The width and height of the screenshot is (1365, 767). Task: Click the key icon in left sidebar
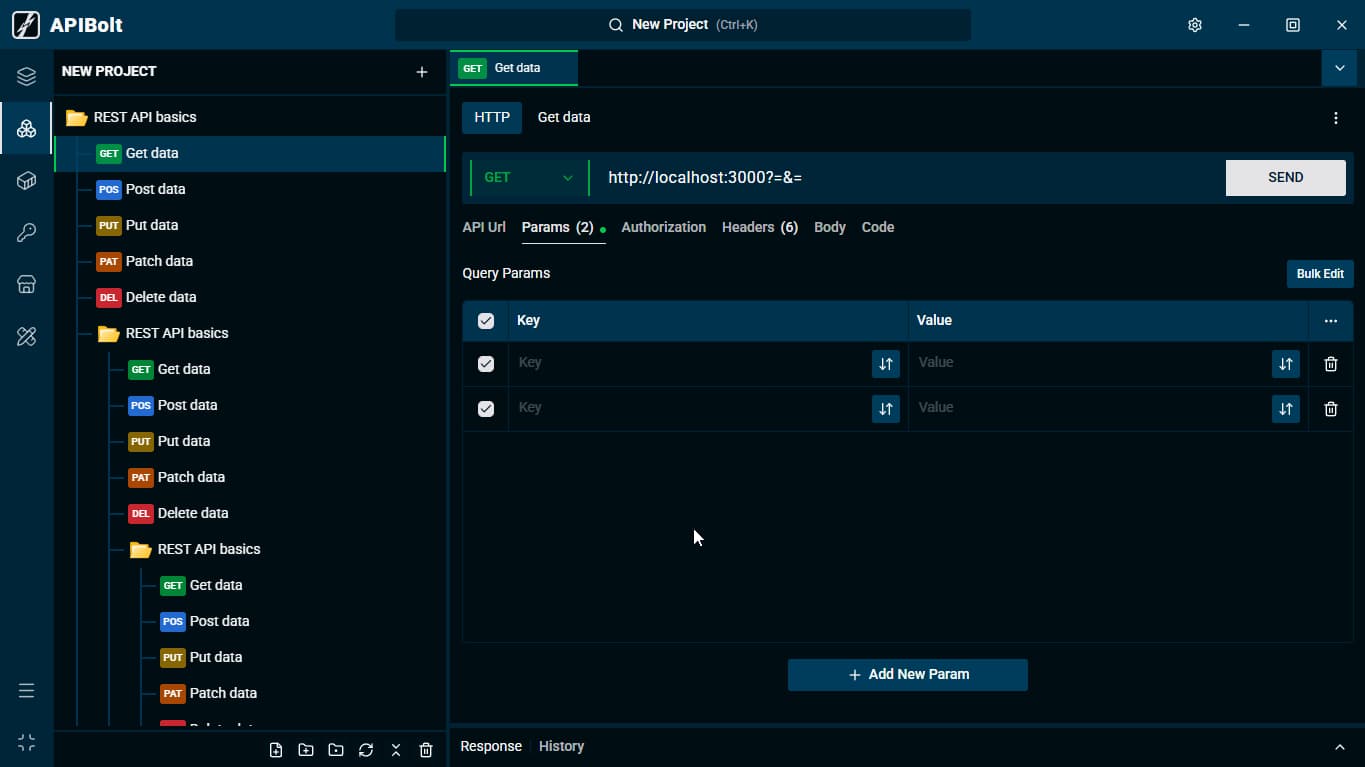(x=26, y=233)
